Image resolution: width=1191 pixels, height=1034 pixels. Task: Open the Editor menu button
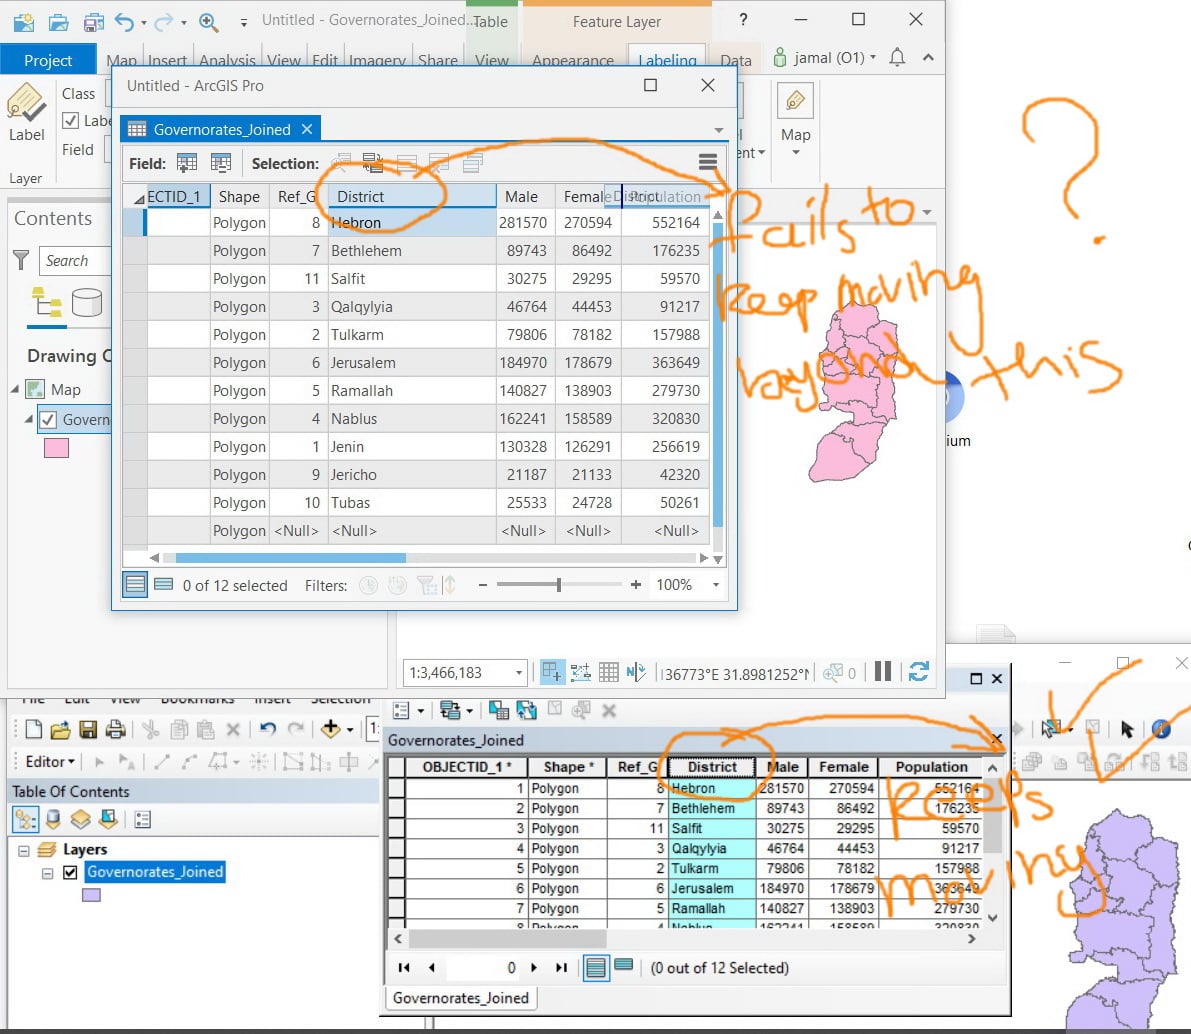click(x=50, y=761)
